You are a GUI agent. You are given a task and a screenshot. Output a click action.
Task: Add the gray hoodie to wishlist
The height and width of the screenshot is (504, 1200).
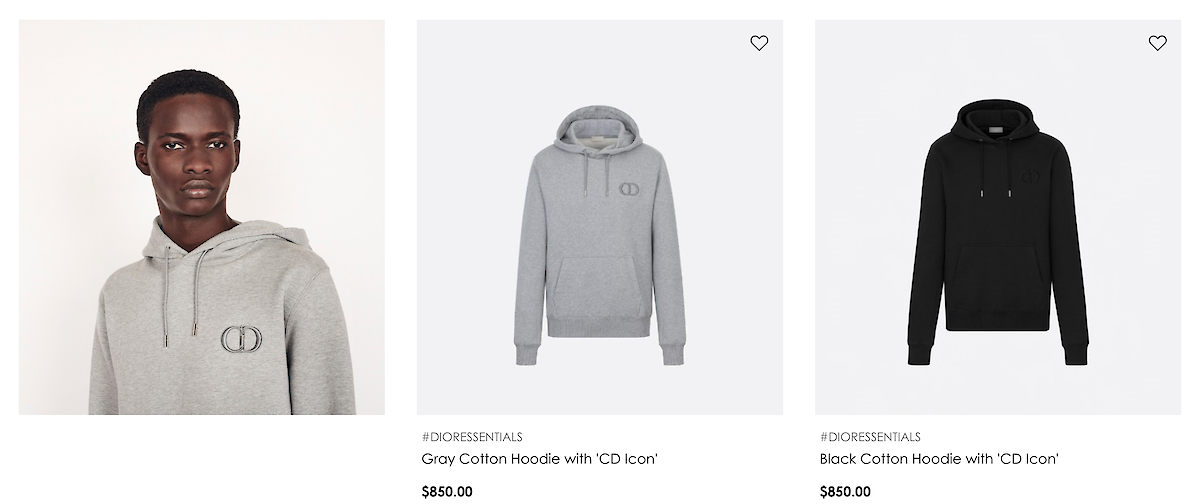click(x=759, y=43)
